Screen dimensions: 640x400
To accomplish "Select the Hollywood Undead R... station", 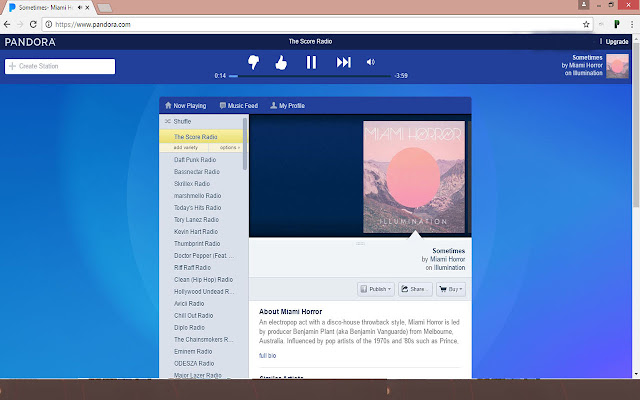I will pos(204,291).
